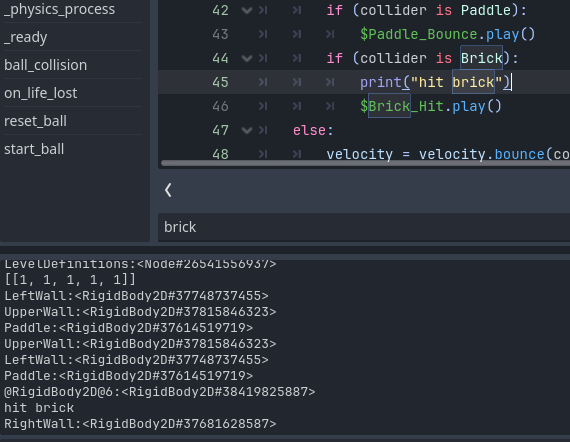Screen dimensions: 570x442
Task: Fold the if-Brick block at line 44
Action: click(247, 58)
